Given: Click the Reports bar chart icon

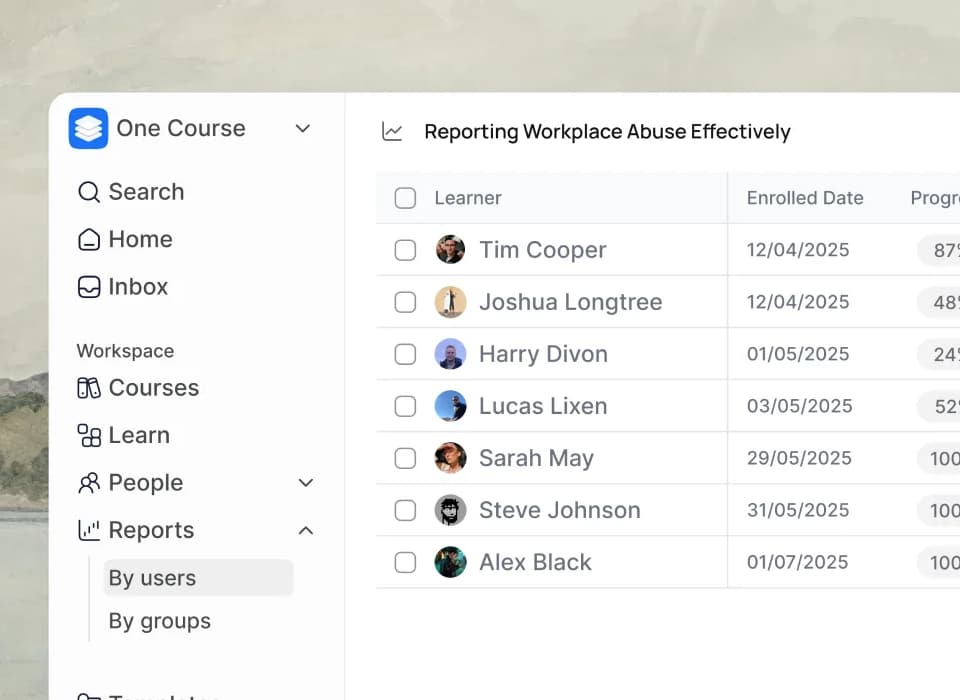Looking at the screenshot, I should point(89,530).
